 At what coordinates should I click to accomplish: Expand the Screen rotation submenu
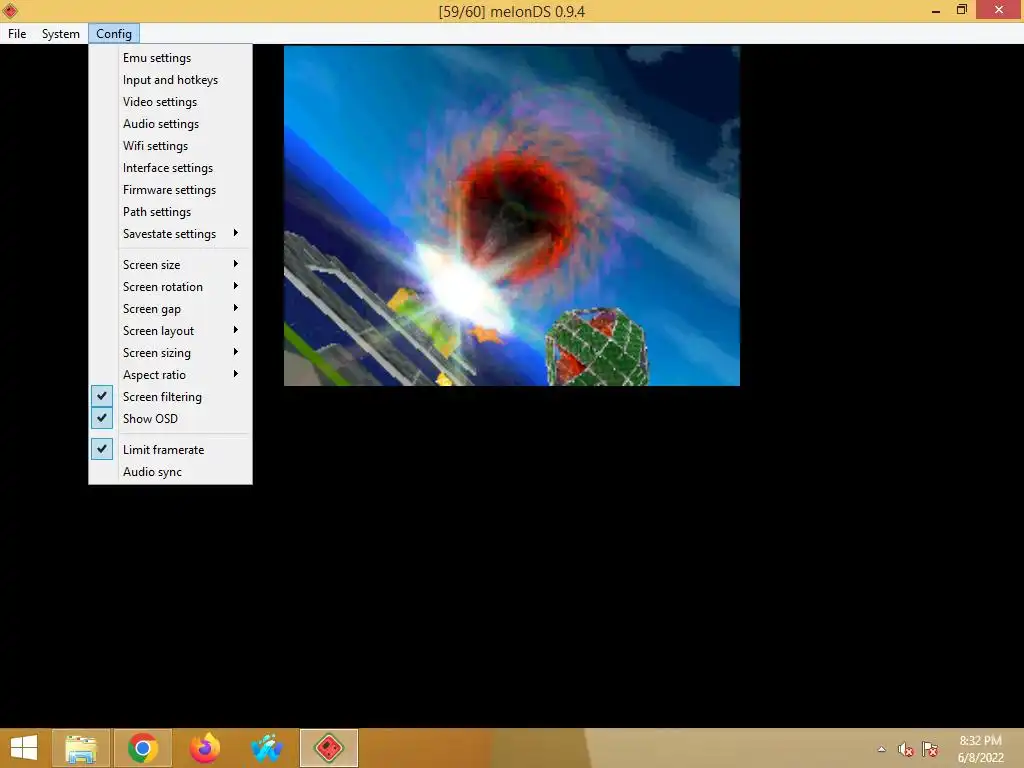(x=170, y=287)
